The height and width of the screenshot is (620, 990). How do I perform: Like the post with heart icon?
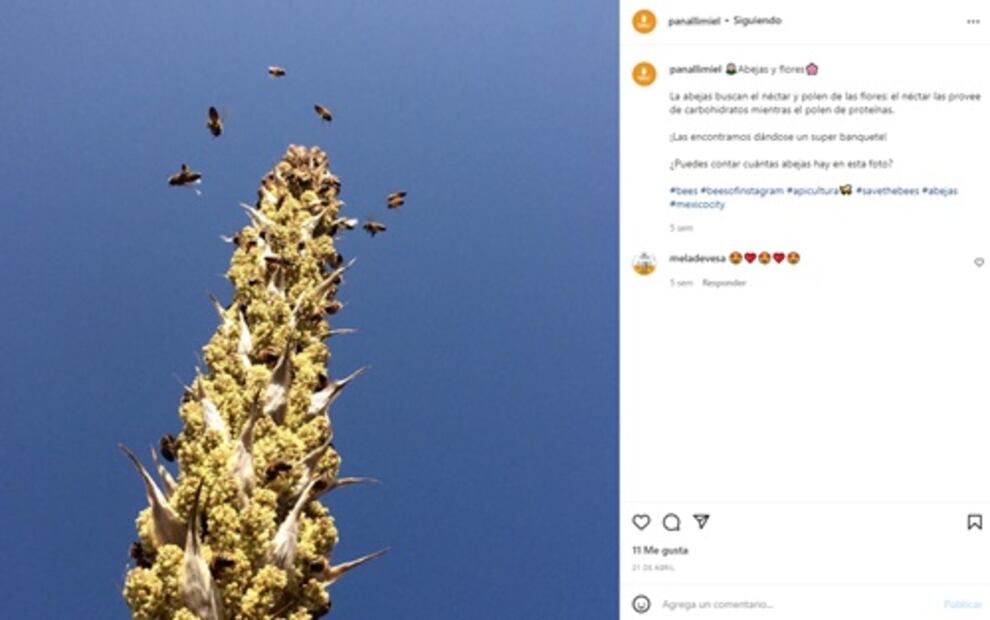641,522
